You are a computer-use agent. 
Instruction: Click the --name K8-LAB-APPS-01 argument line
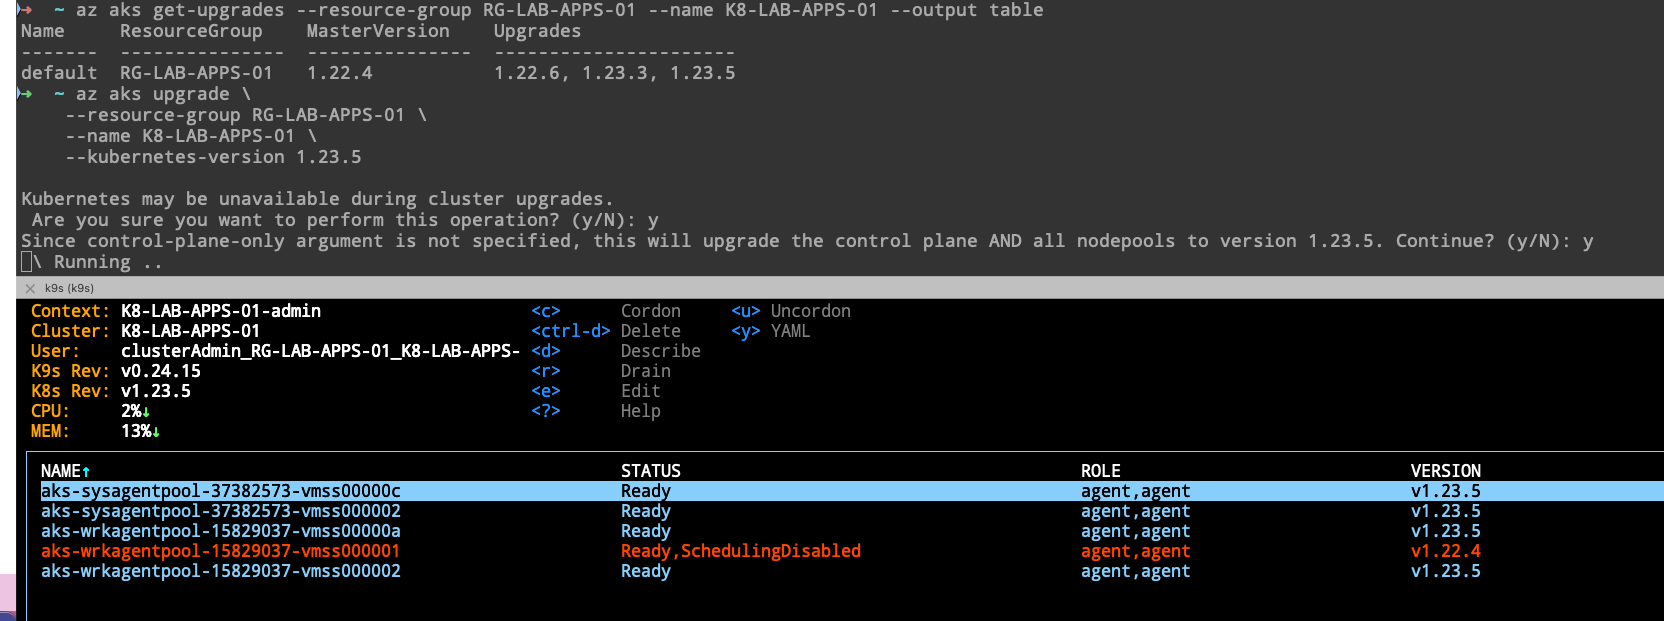pyautogui.click(x=191, y=136)
